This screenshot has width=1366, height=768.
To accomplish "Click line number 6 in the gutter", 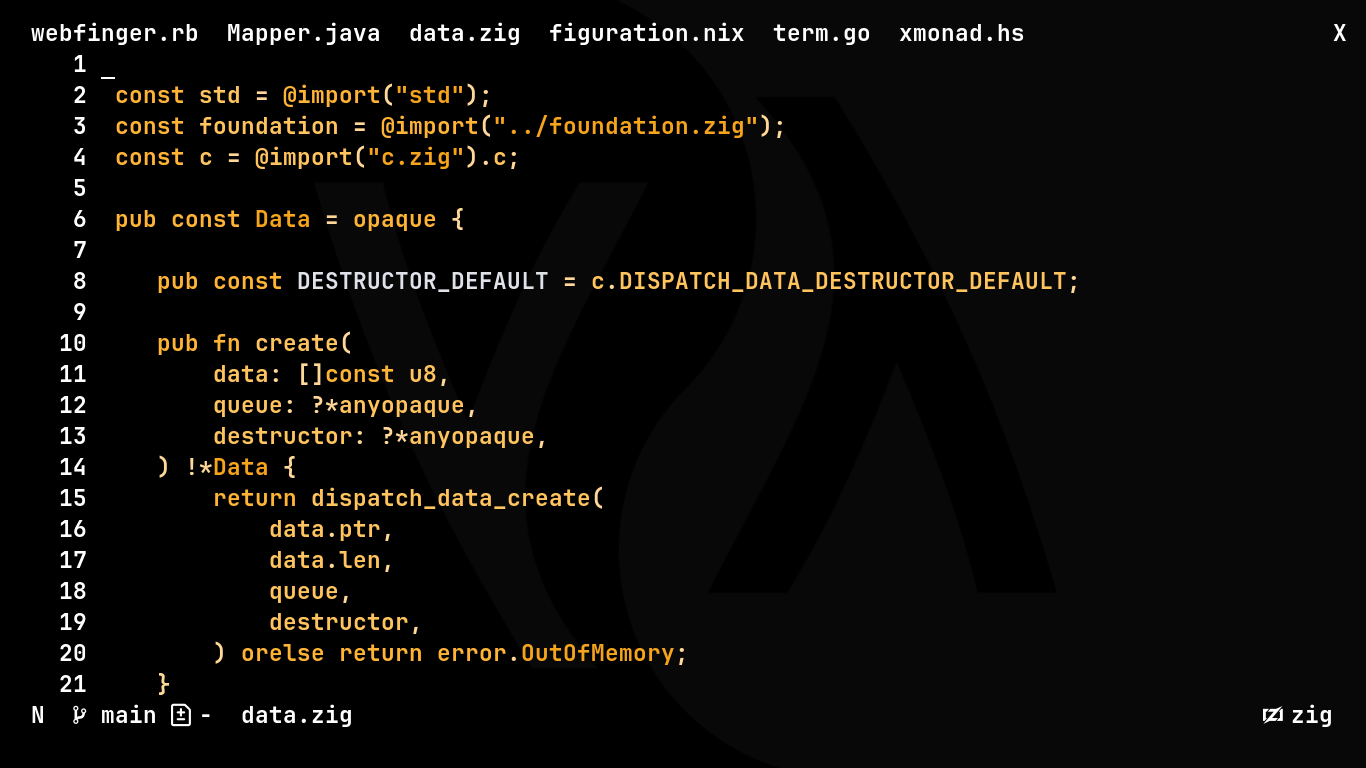I will pyautogui.click(x=80, y=219).
